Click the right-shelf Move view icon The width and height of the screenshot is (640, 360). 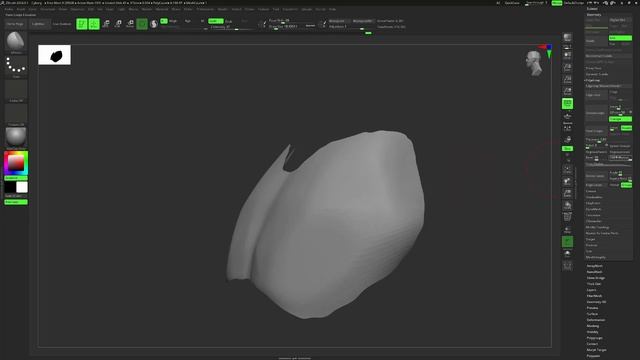[567, 181]
